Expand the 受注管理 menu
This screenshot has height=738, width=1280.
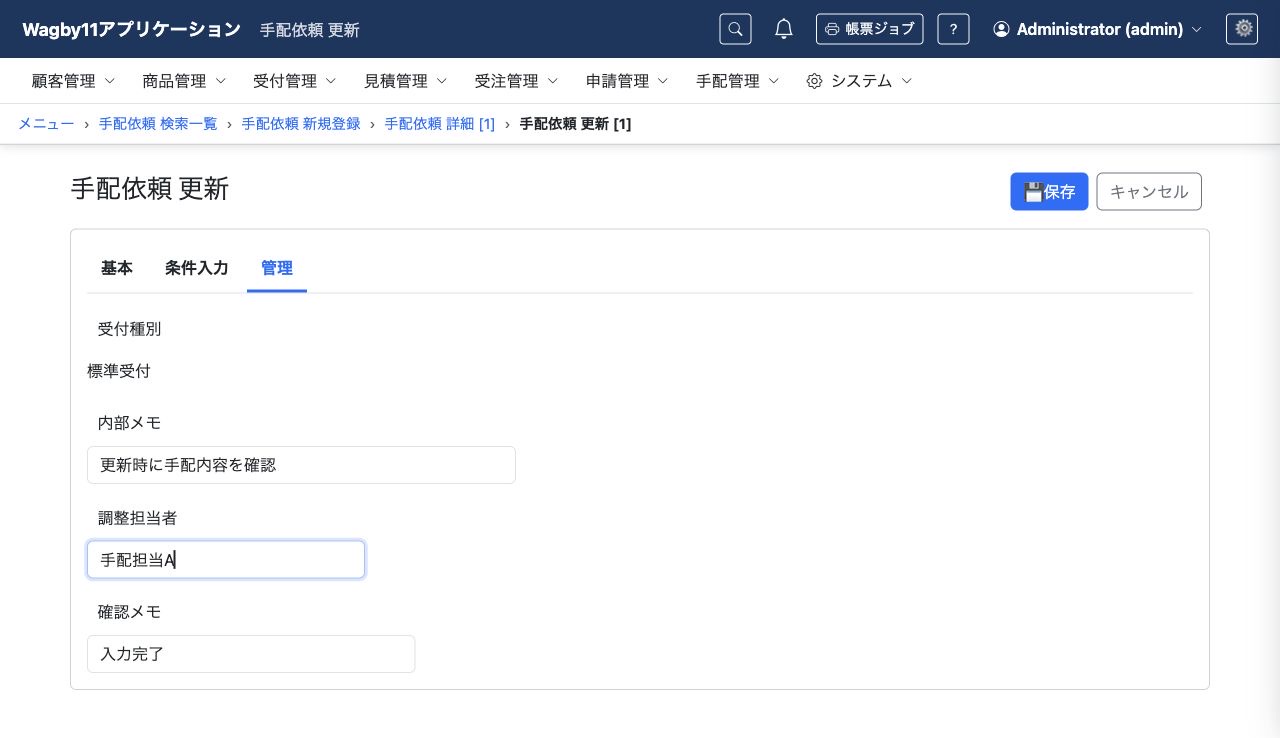(516, 81)
